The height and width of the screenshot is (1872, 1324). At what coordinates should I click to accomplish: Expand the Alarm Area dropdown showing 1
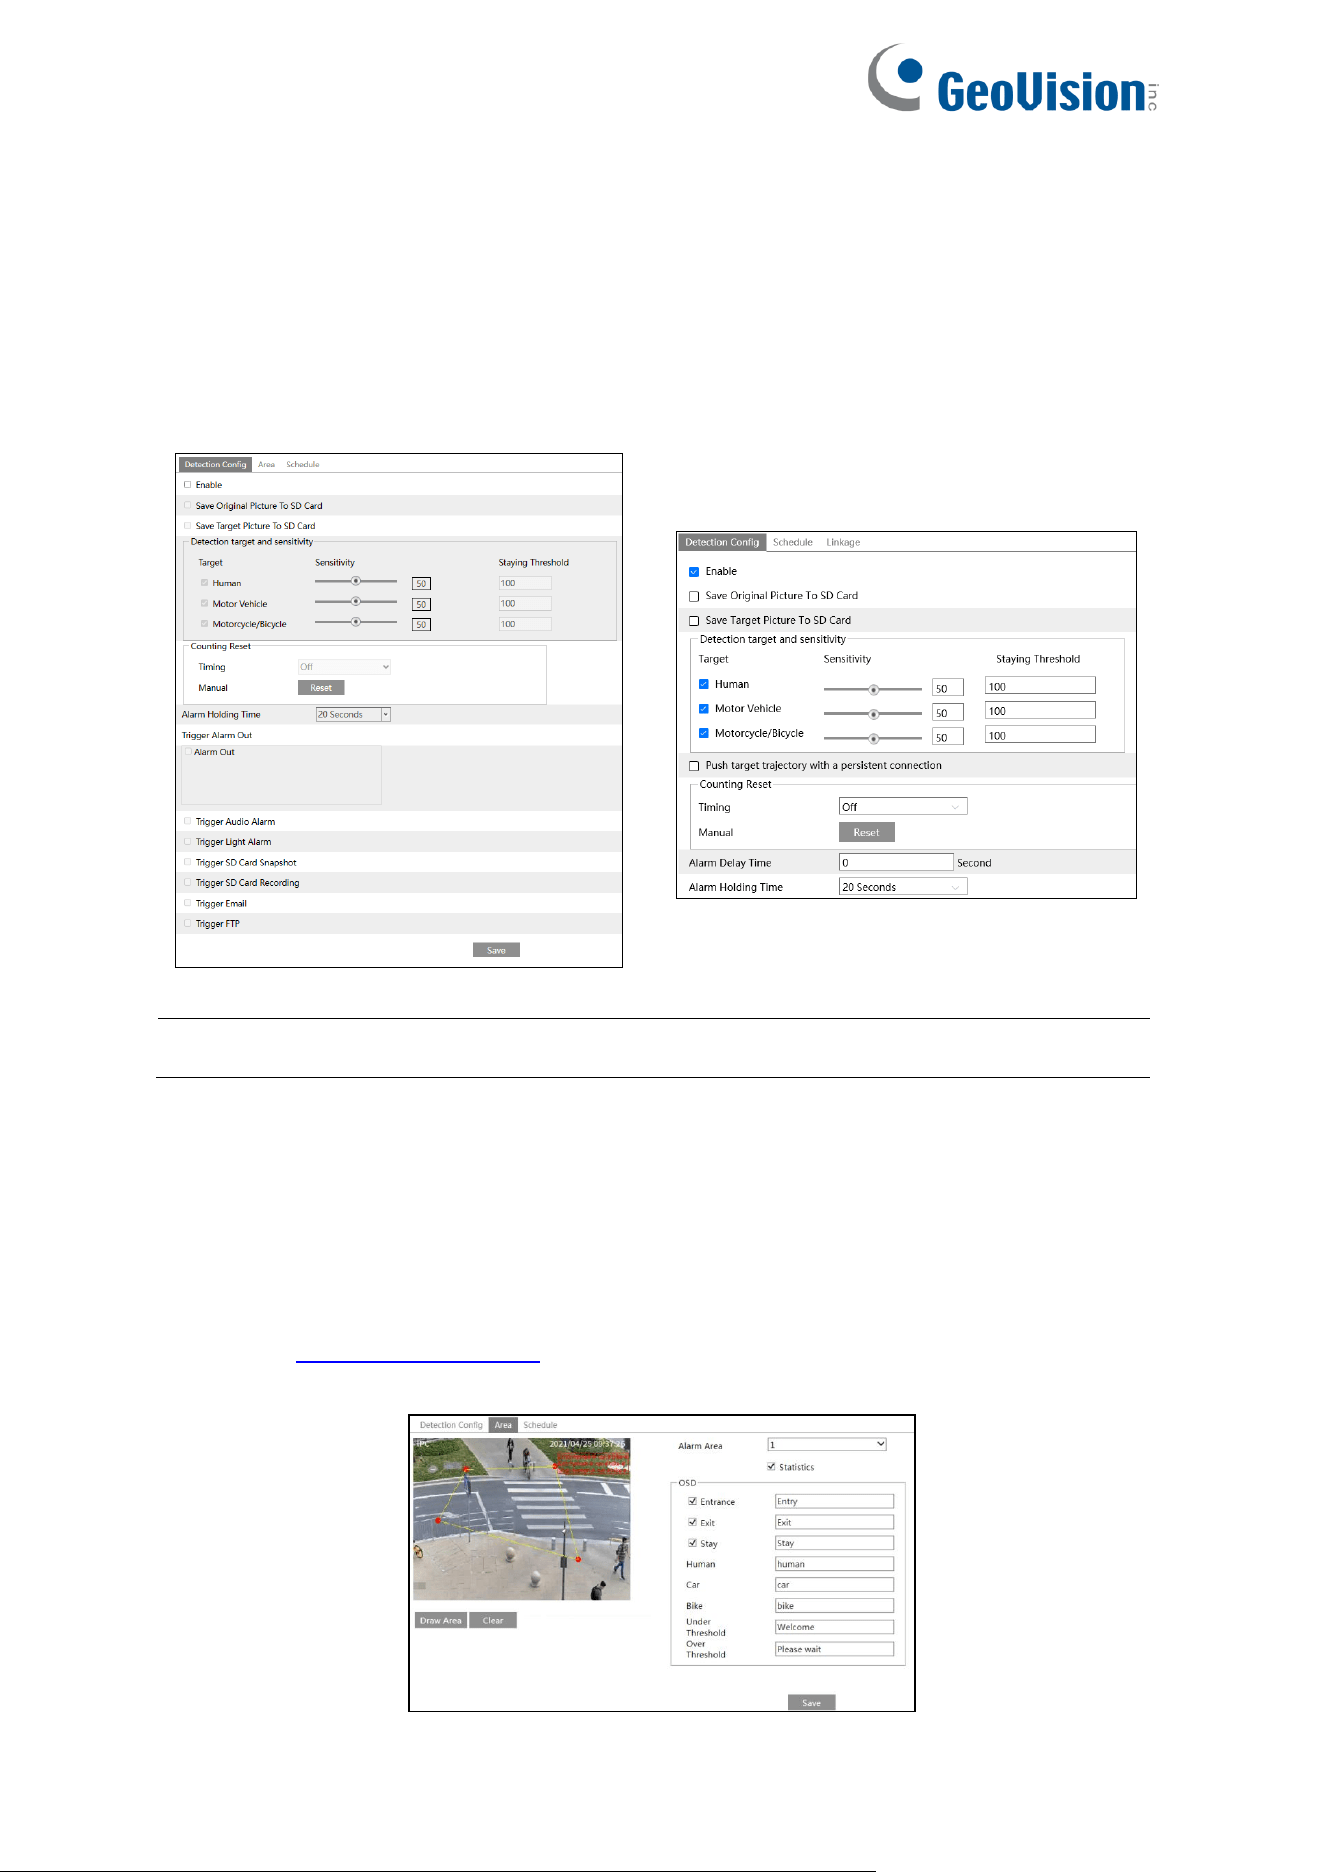click(x=827, y=1444)
